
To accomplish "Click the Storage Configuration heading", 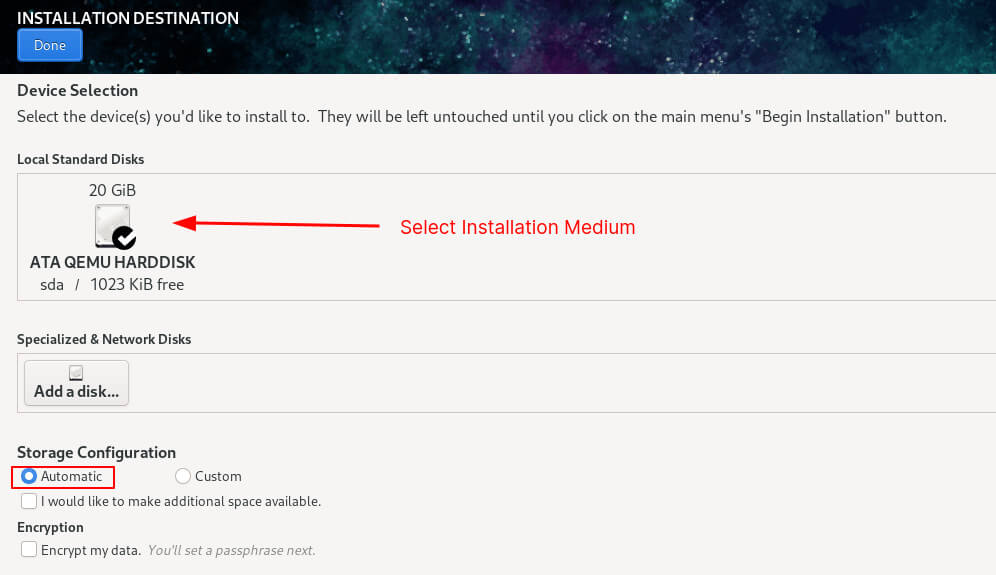I will 96,453.
